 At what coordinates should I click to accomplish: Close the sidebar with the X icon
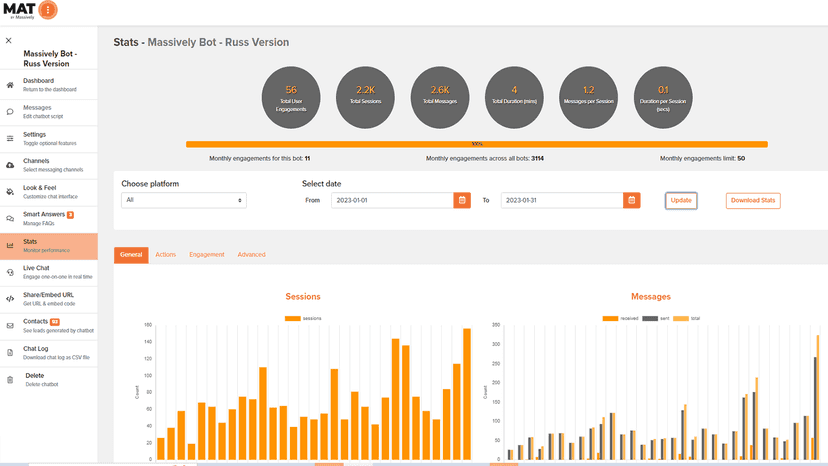tap(8, 40)
